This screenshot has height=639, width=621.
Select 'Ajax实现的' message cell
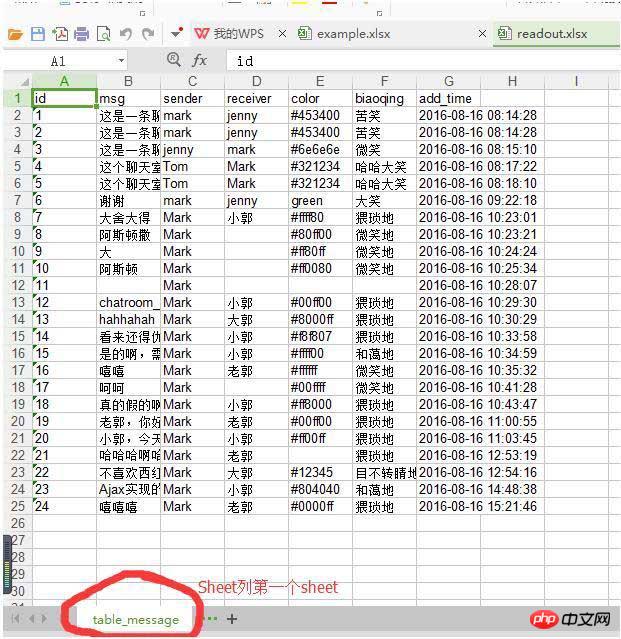[128, 489]
